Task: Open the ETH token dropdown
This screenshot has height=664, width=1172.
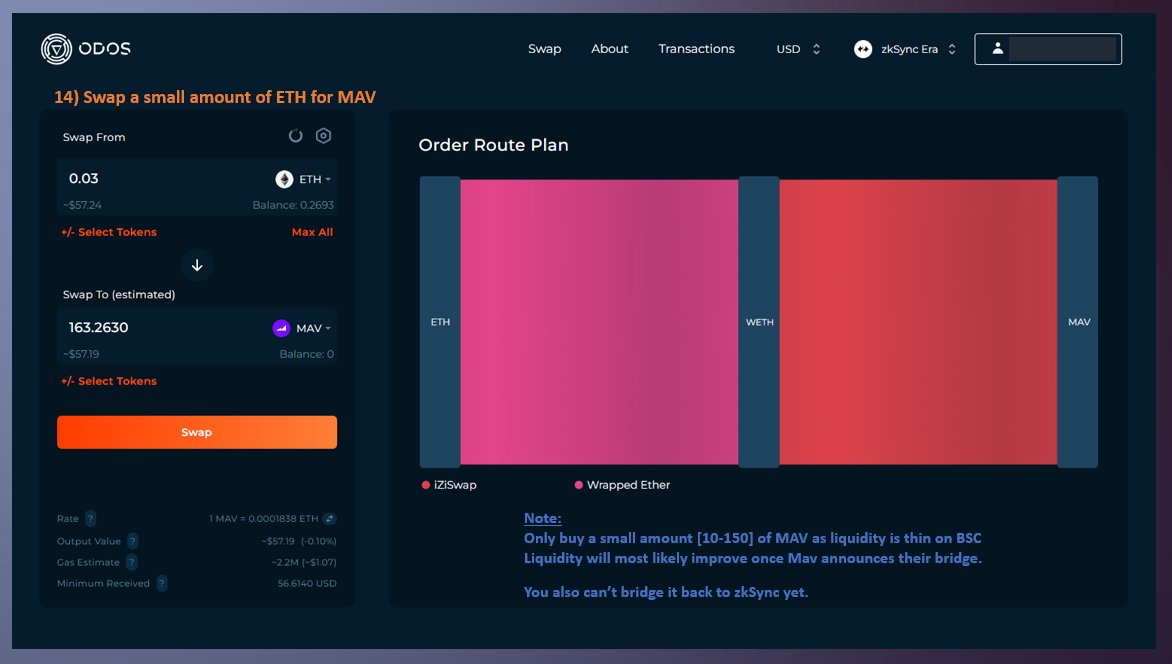Action: coord(303,179)
